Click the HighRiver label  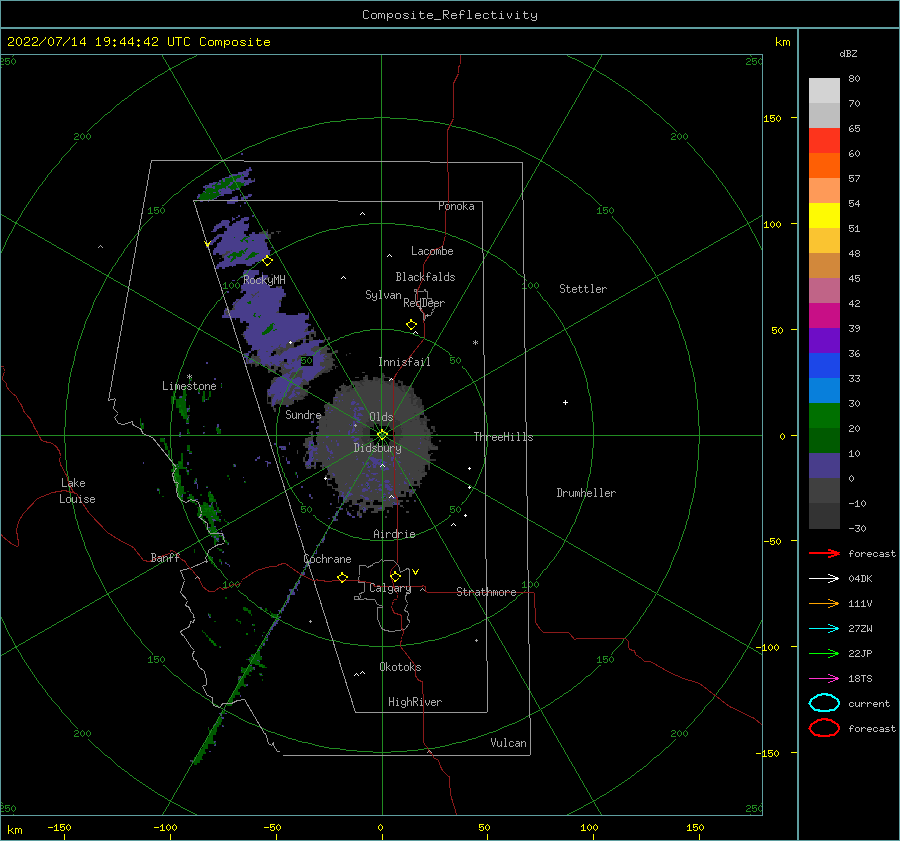coord(415,702)
